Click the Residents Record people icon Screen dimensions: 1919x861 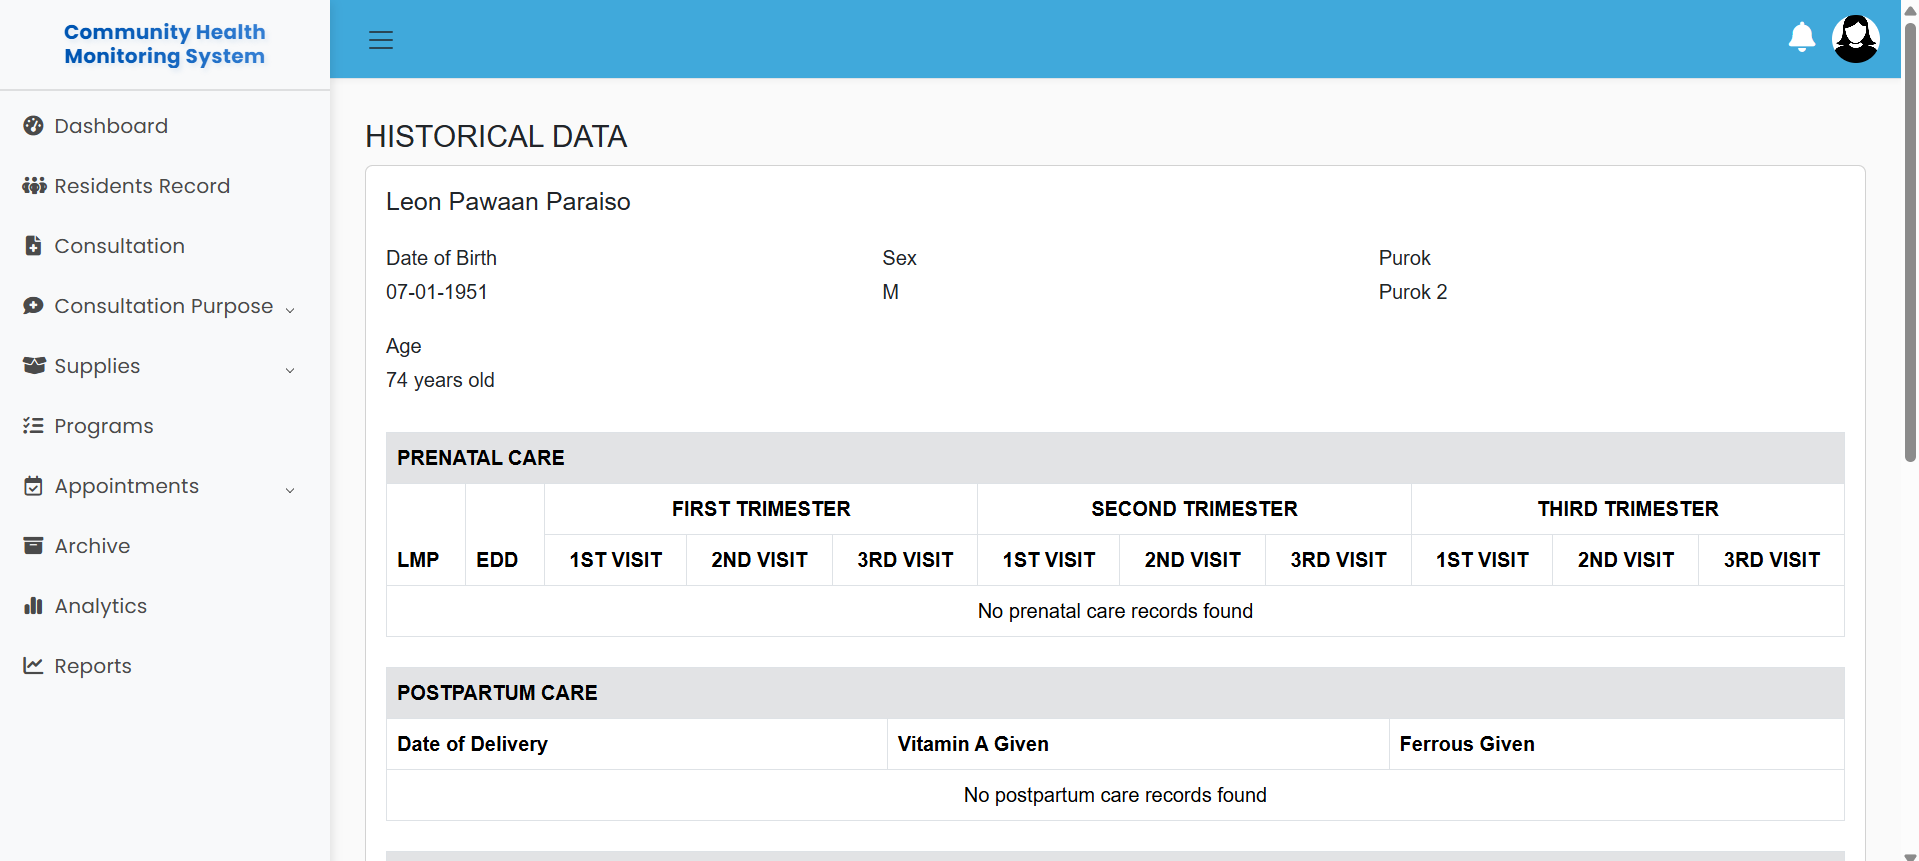[x=34, y=186]
